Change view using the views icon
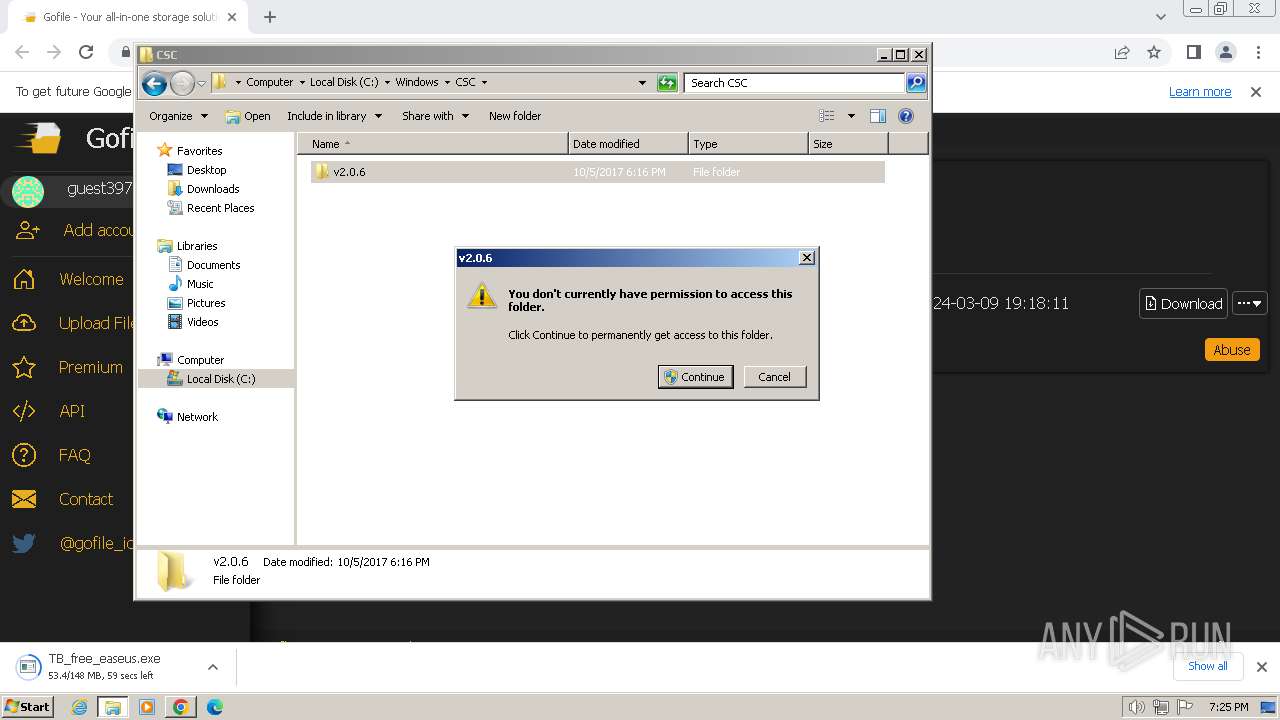The width and height of the screenshot is (1280, 720). (826, 116)
